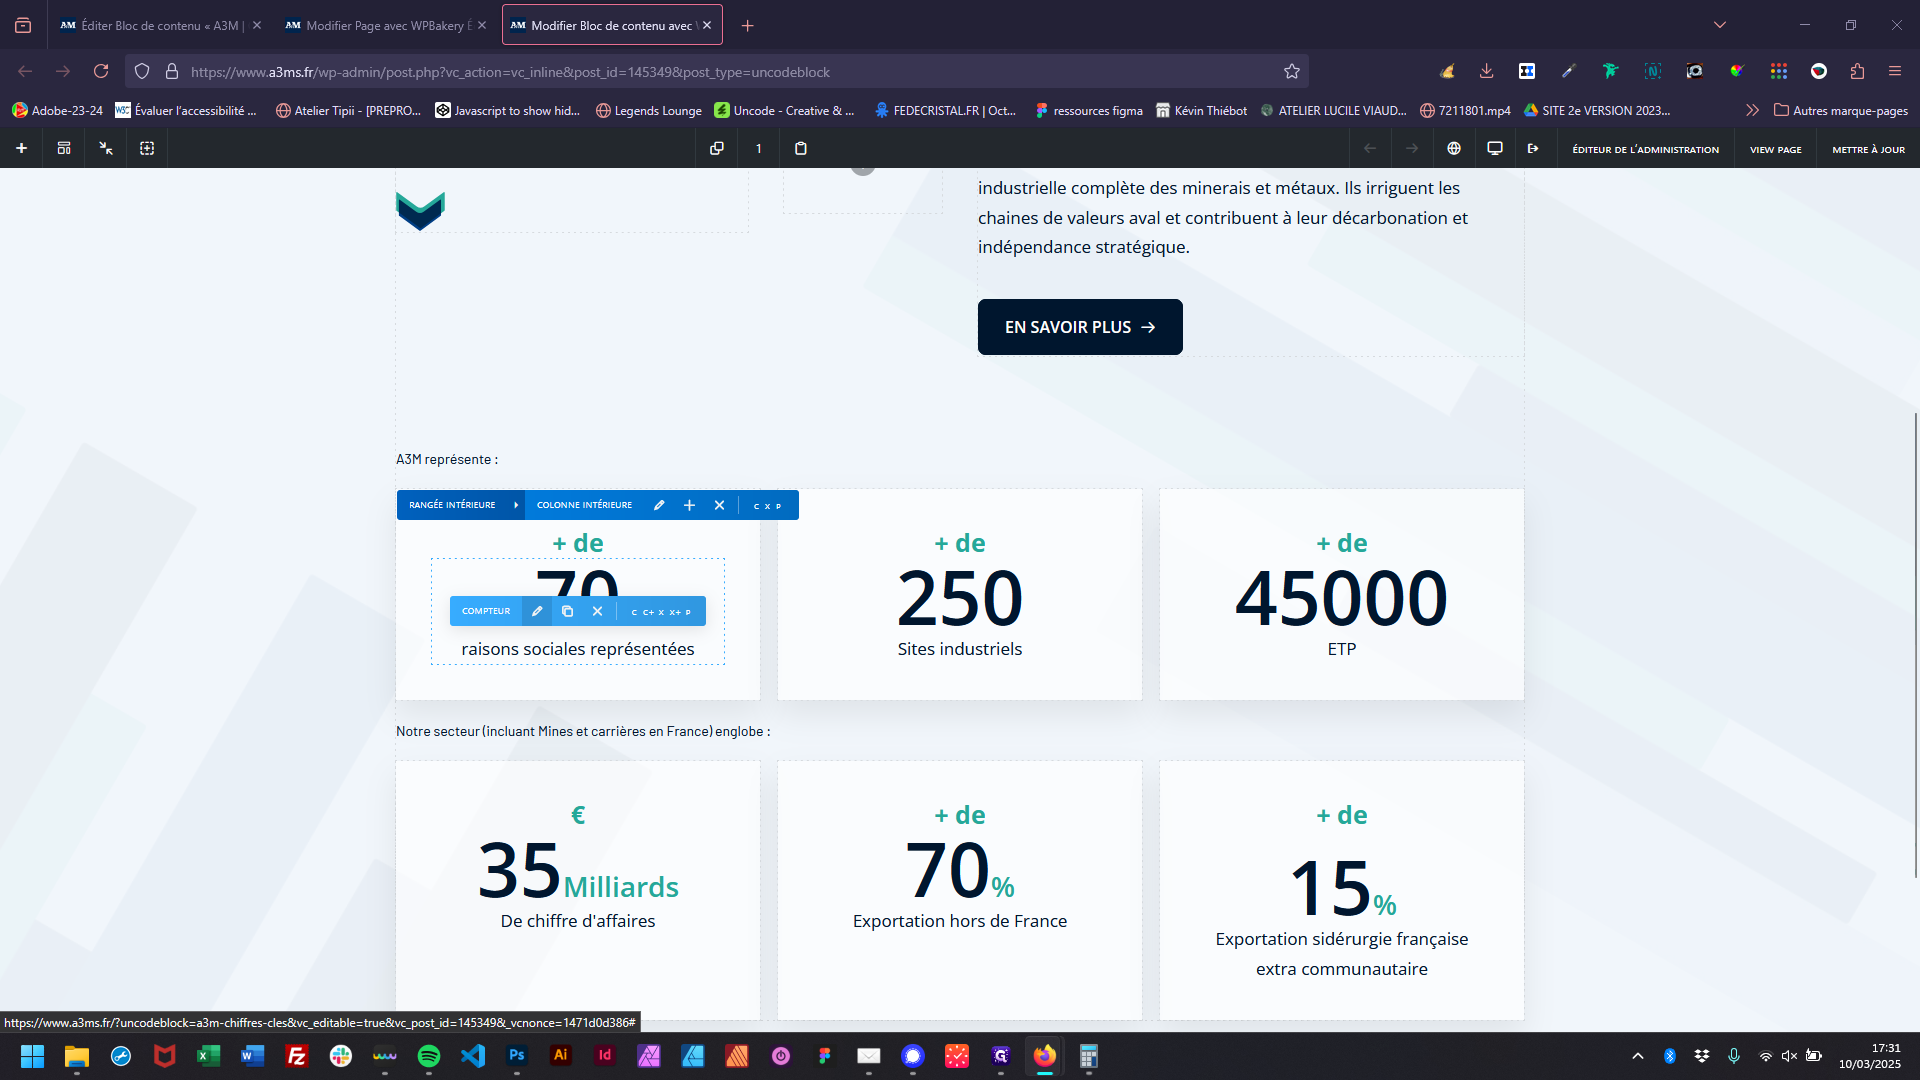The width and height of the screenshot is (1920, 1080).
Task: Show hidden system tray icons
Action: tap(1637, 1056)
